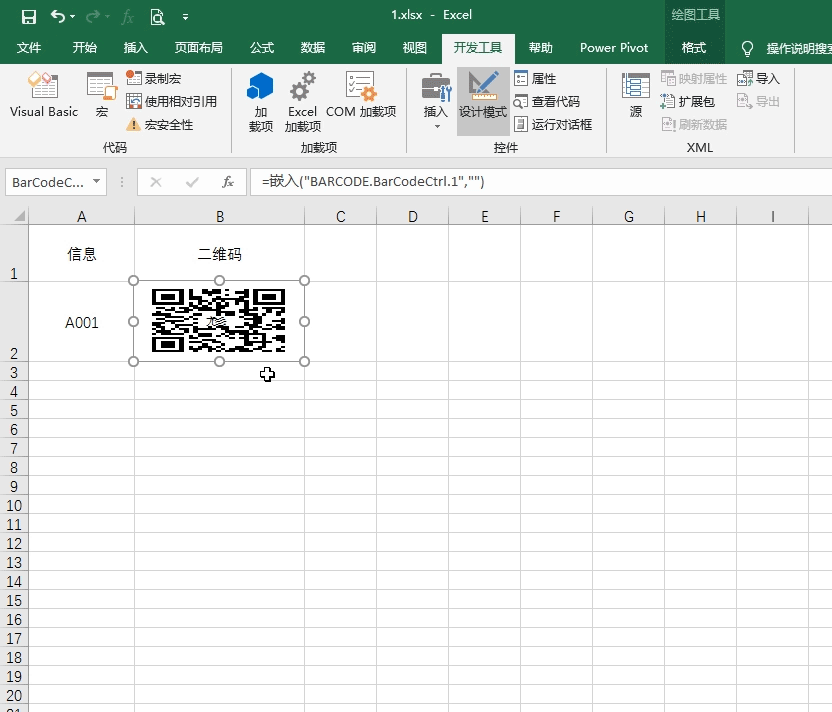Click the Save icon in quick access toolbar

click(29, 16)
